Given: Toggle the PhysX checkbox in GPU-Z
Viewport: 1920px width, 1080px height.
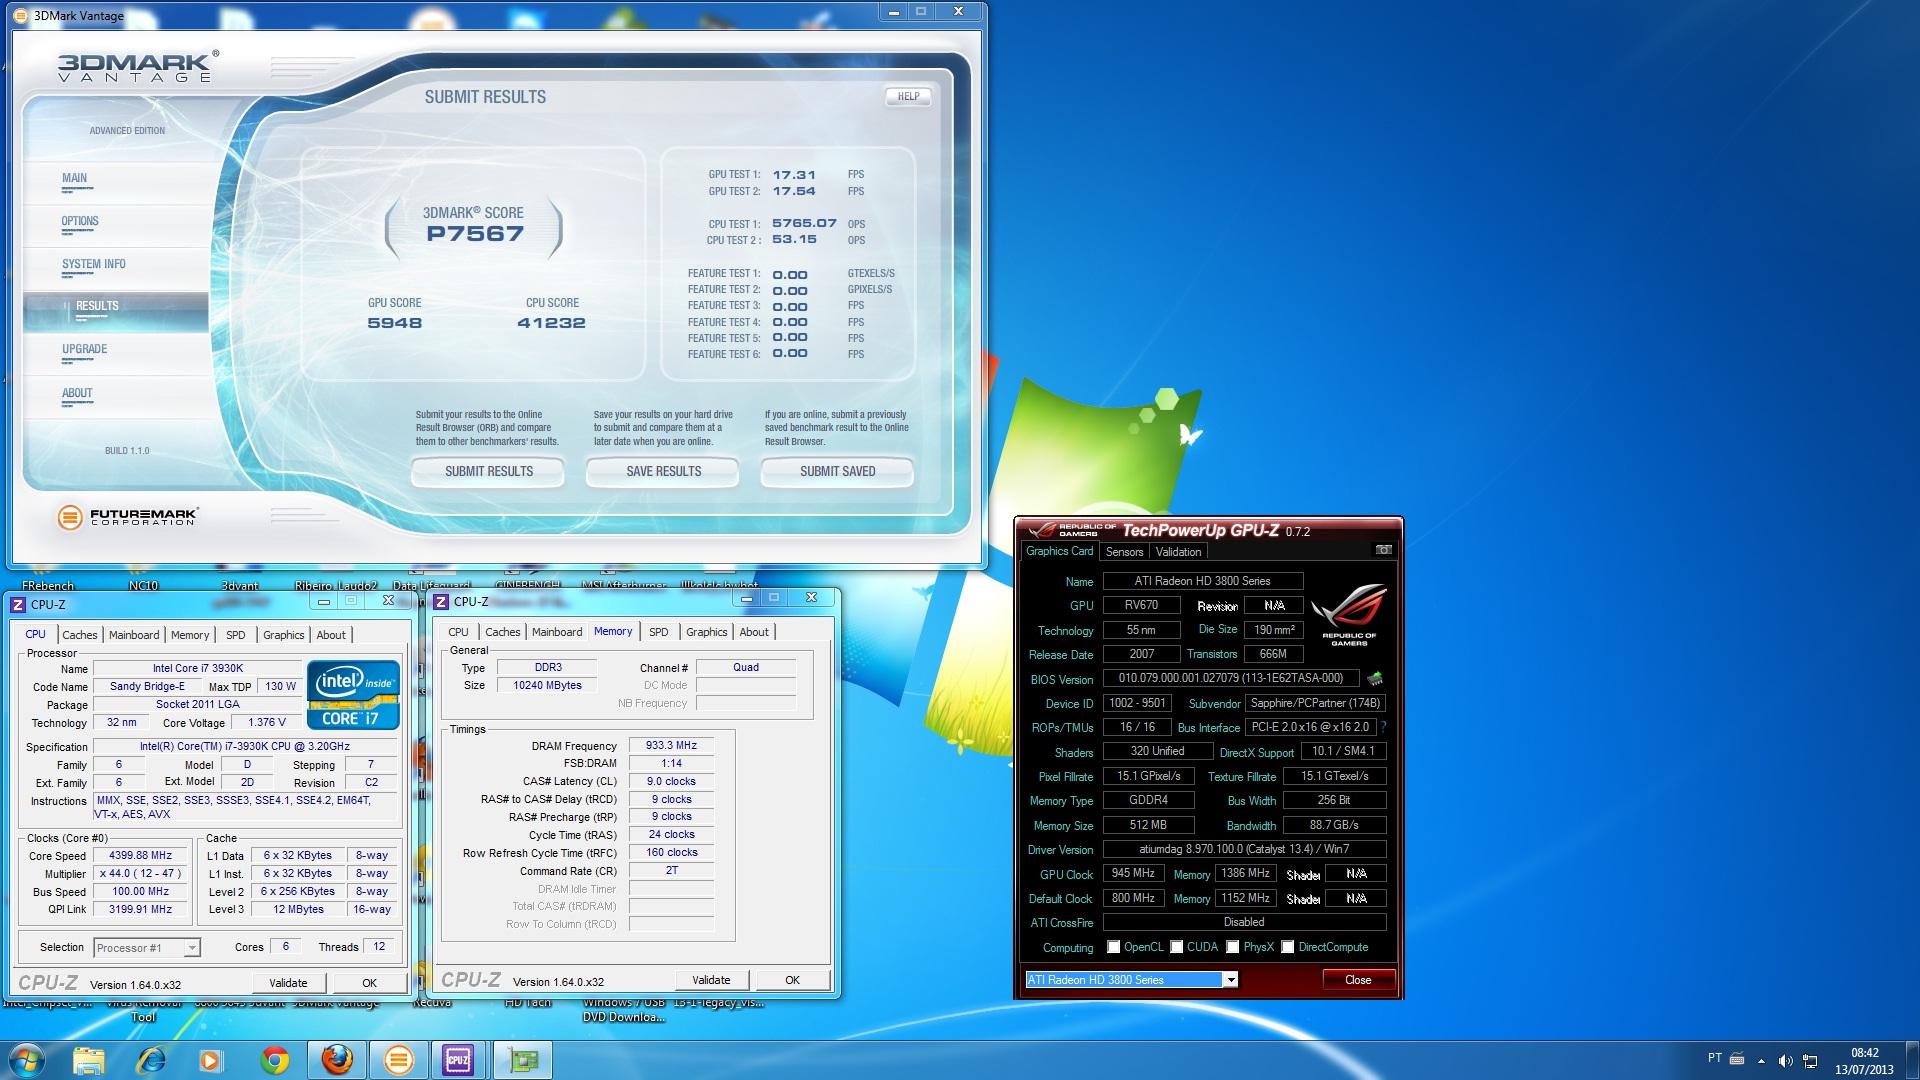Looking at the screenshot, I should [x=1233, y=947].
